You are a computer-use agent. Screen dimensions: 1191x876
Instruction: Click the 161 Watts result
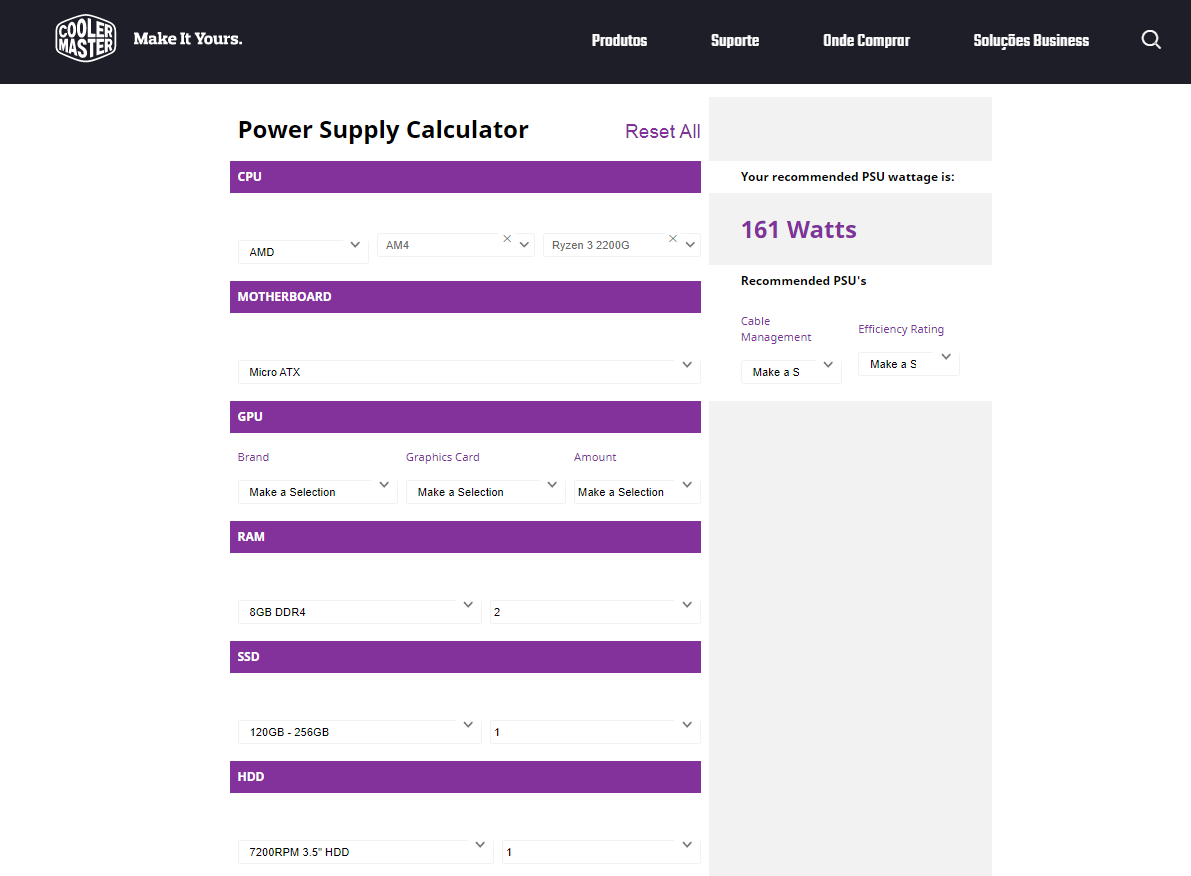click(798, 229)
